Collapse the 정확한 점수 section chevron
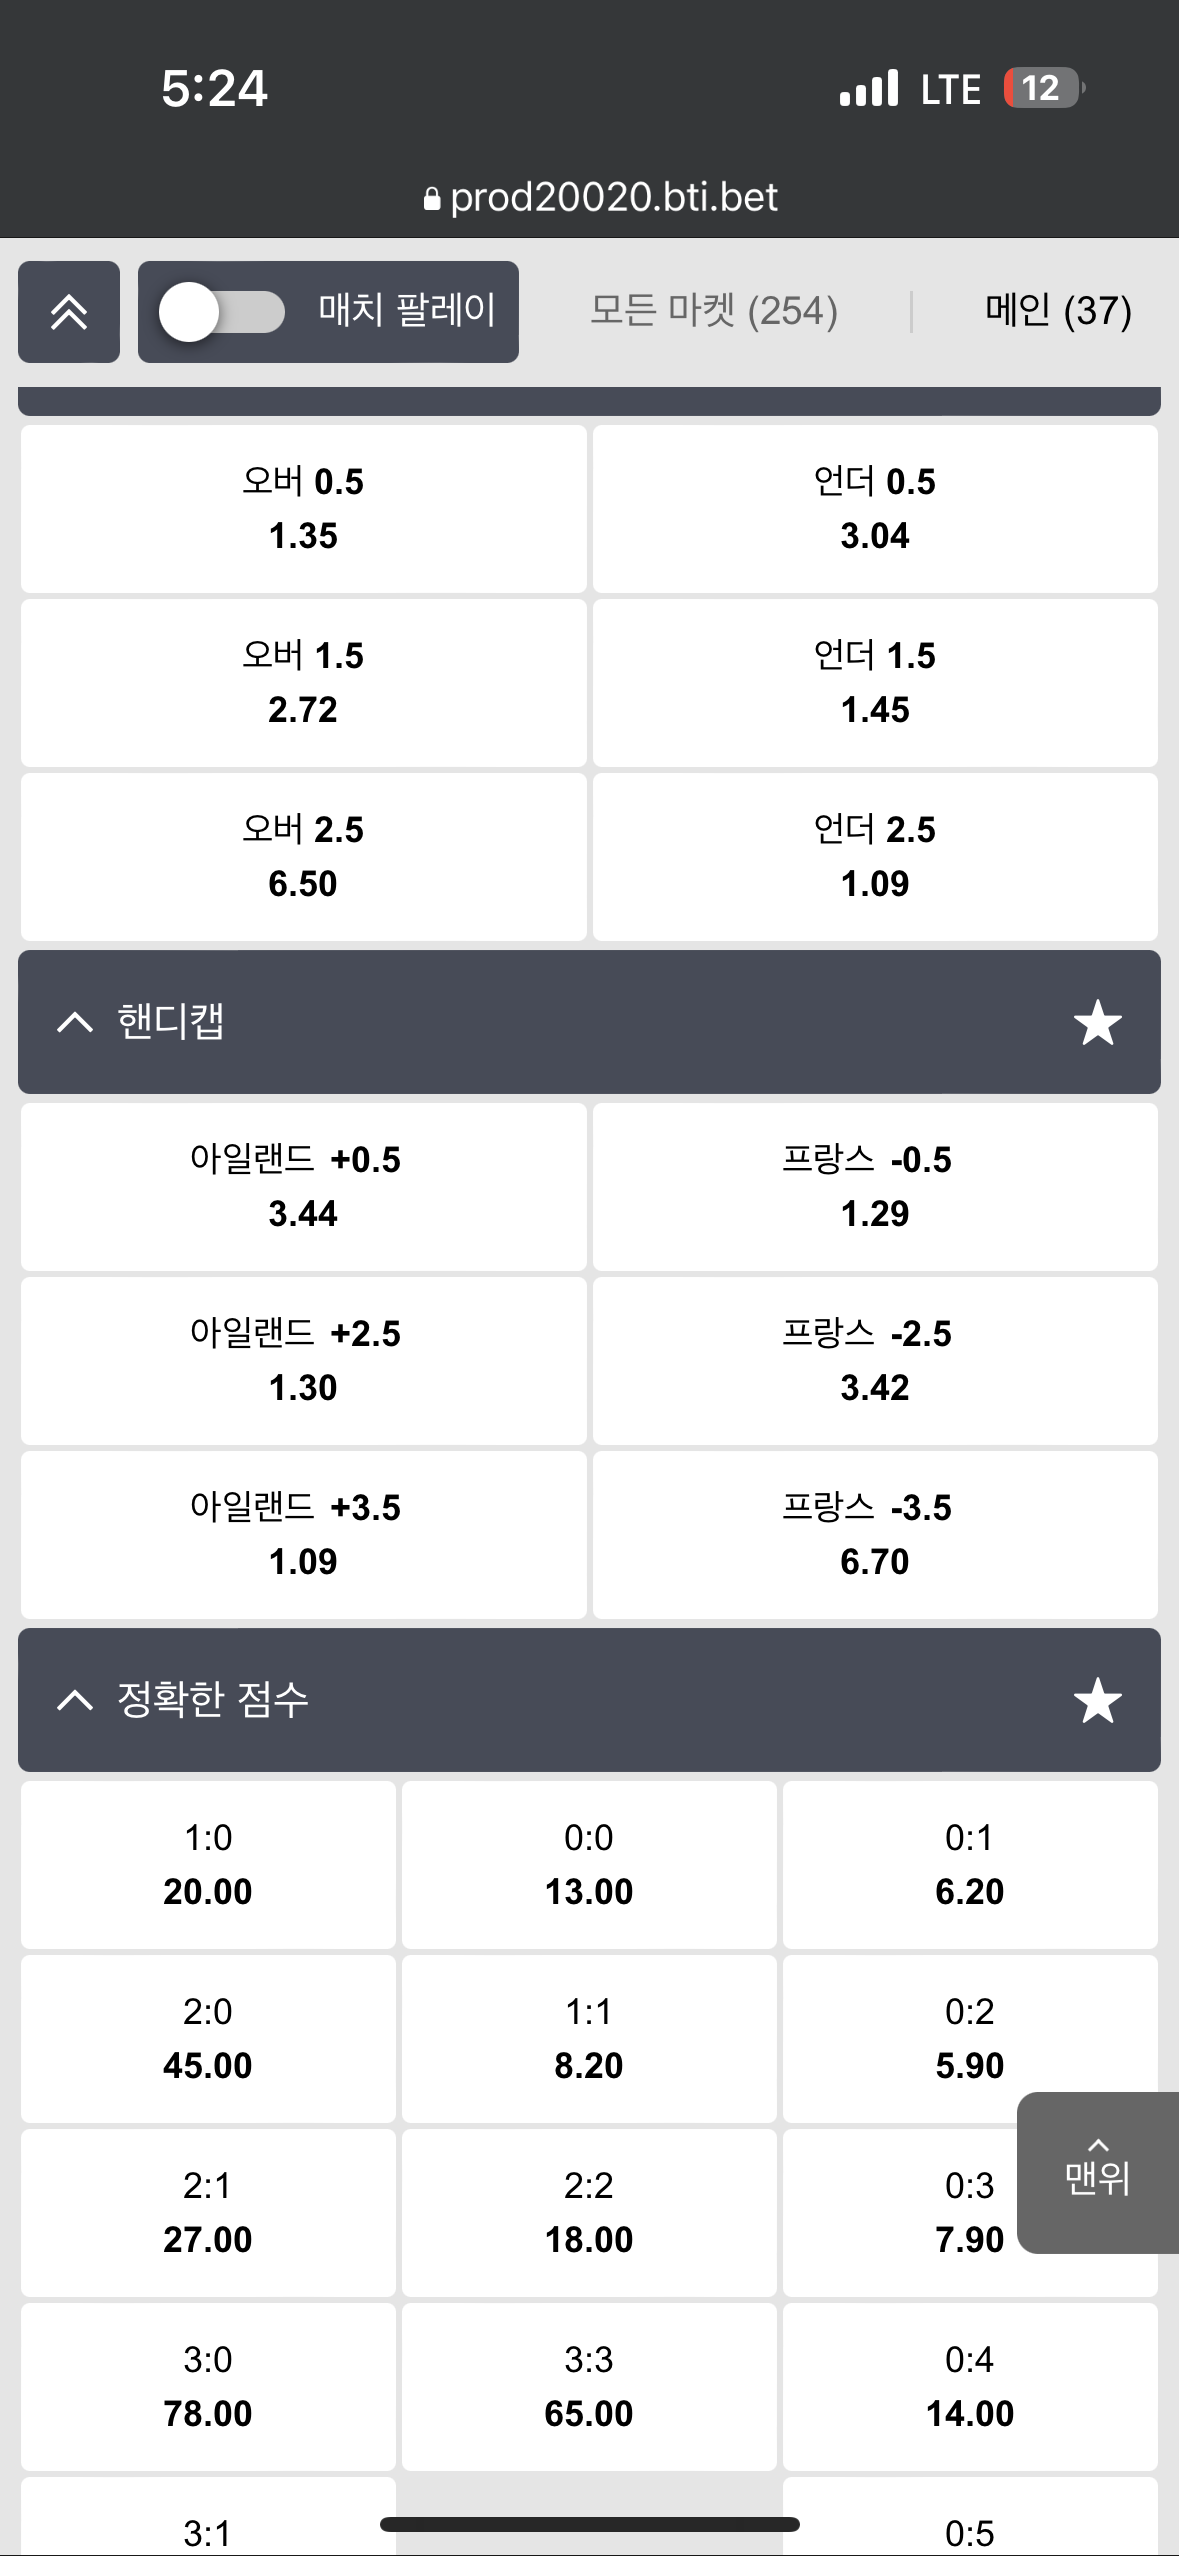Image resolution: width=1179 pixels, height=2556 pixels. [x=75, y=1700]
